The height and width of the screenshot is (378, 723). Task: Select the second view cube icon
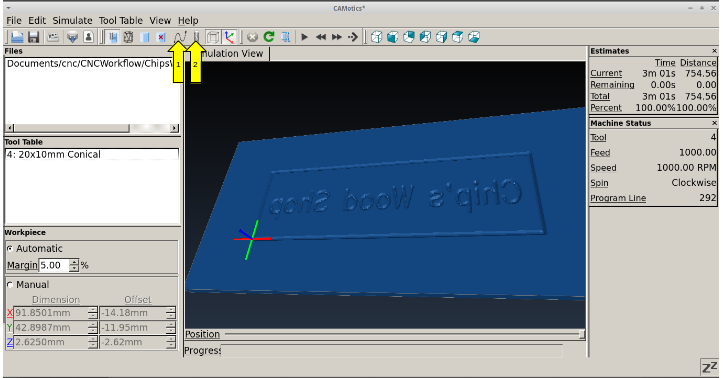coord(393,37)
